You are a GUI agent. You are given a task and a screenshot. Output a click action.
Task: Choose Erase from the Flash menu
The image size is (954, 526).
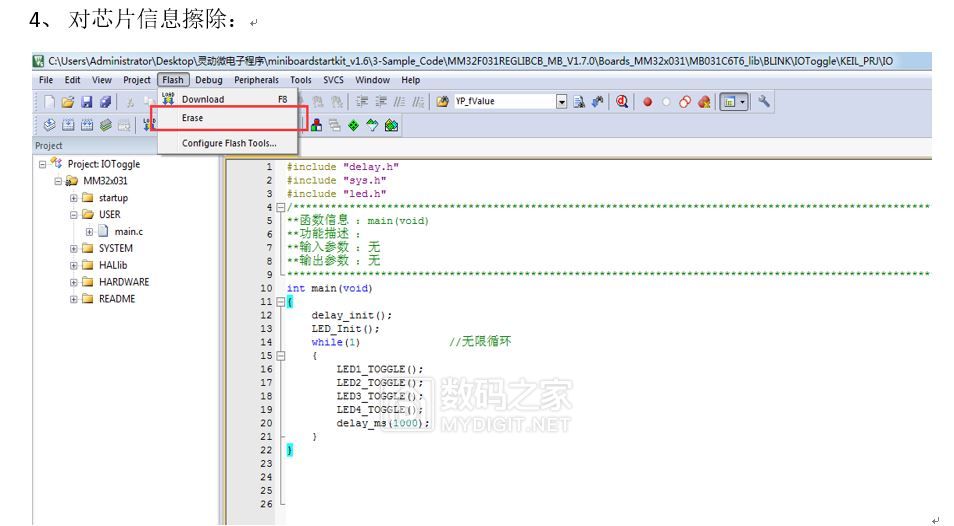[x=192, y=118]
